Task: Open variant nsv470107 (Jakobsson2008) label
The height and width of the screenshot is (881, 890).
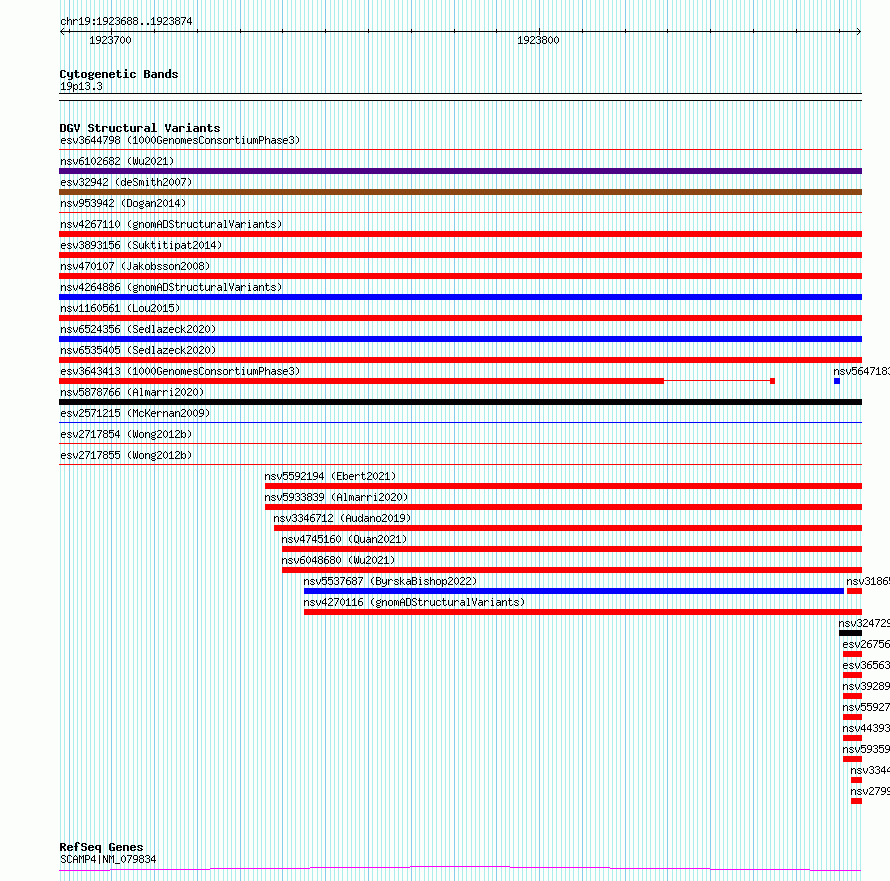Action: point(135,266)
